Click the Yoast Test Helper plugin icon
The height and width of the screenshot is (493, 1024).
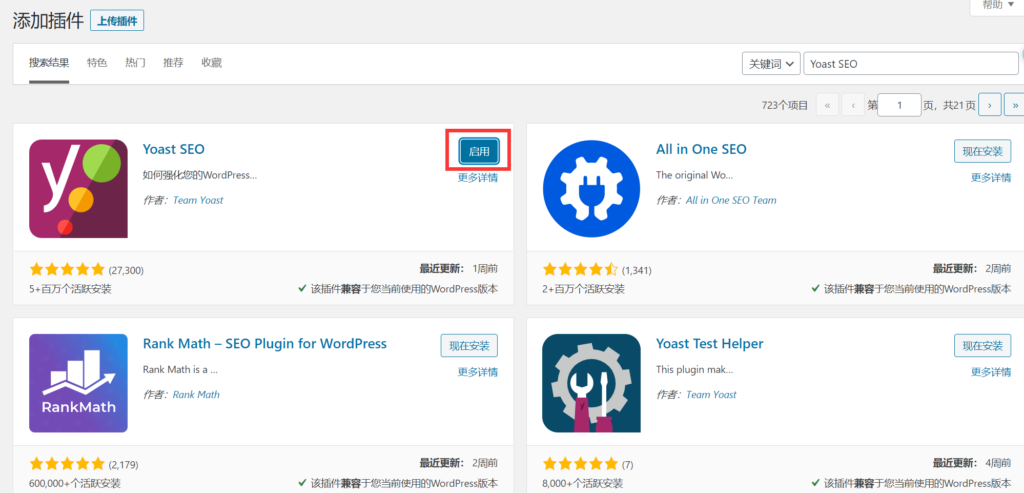point(592,383)
